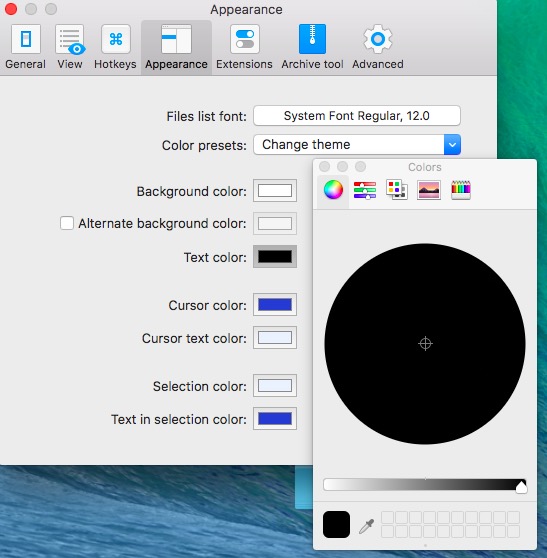Screen dimensions: 547x558
Task: Select the color palettes picker mode
Action: tap(396, 190)
